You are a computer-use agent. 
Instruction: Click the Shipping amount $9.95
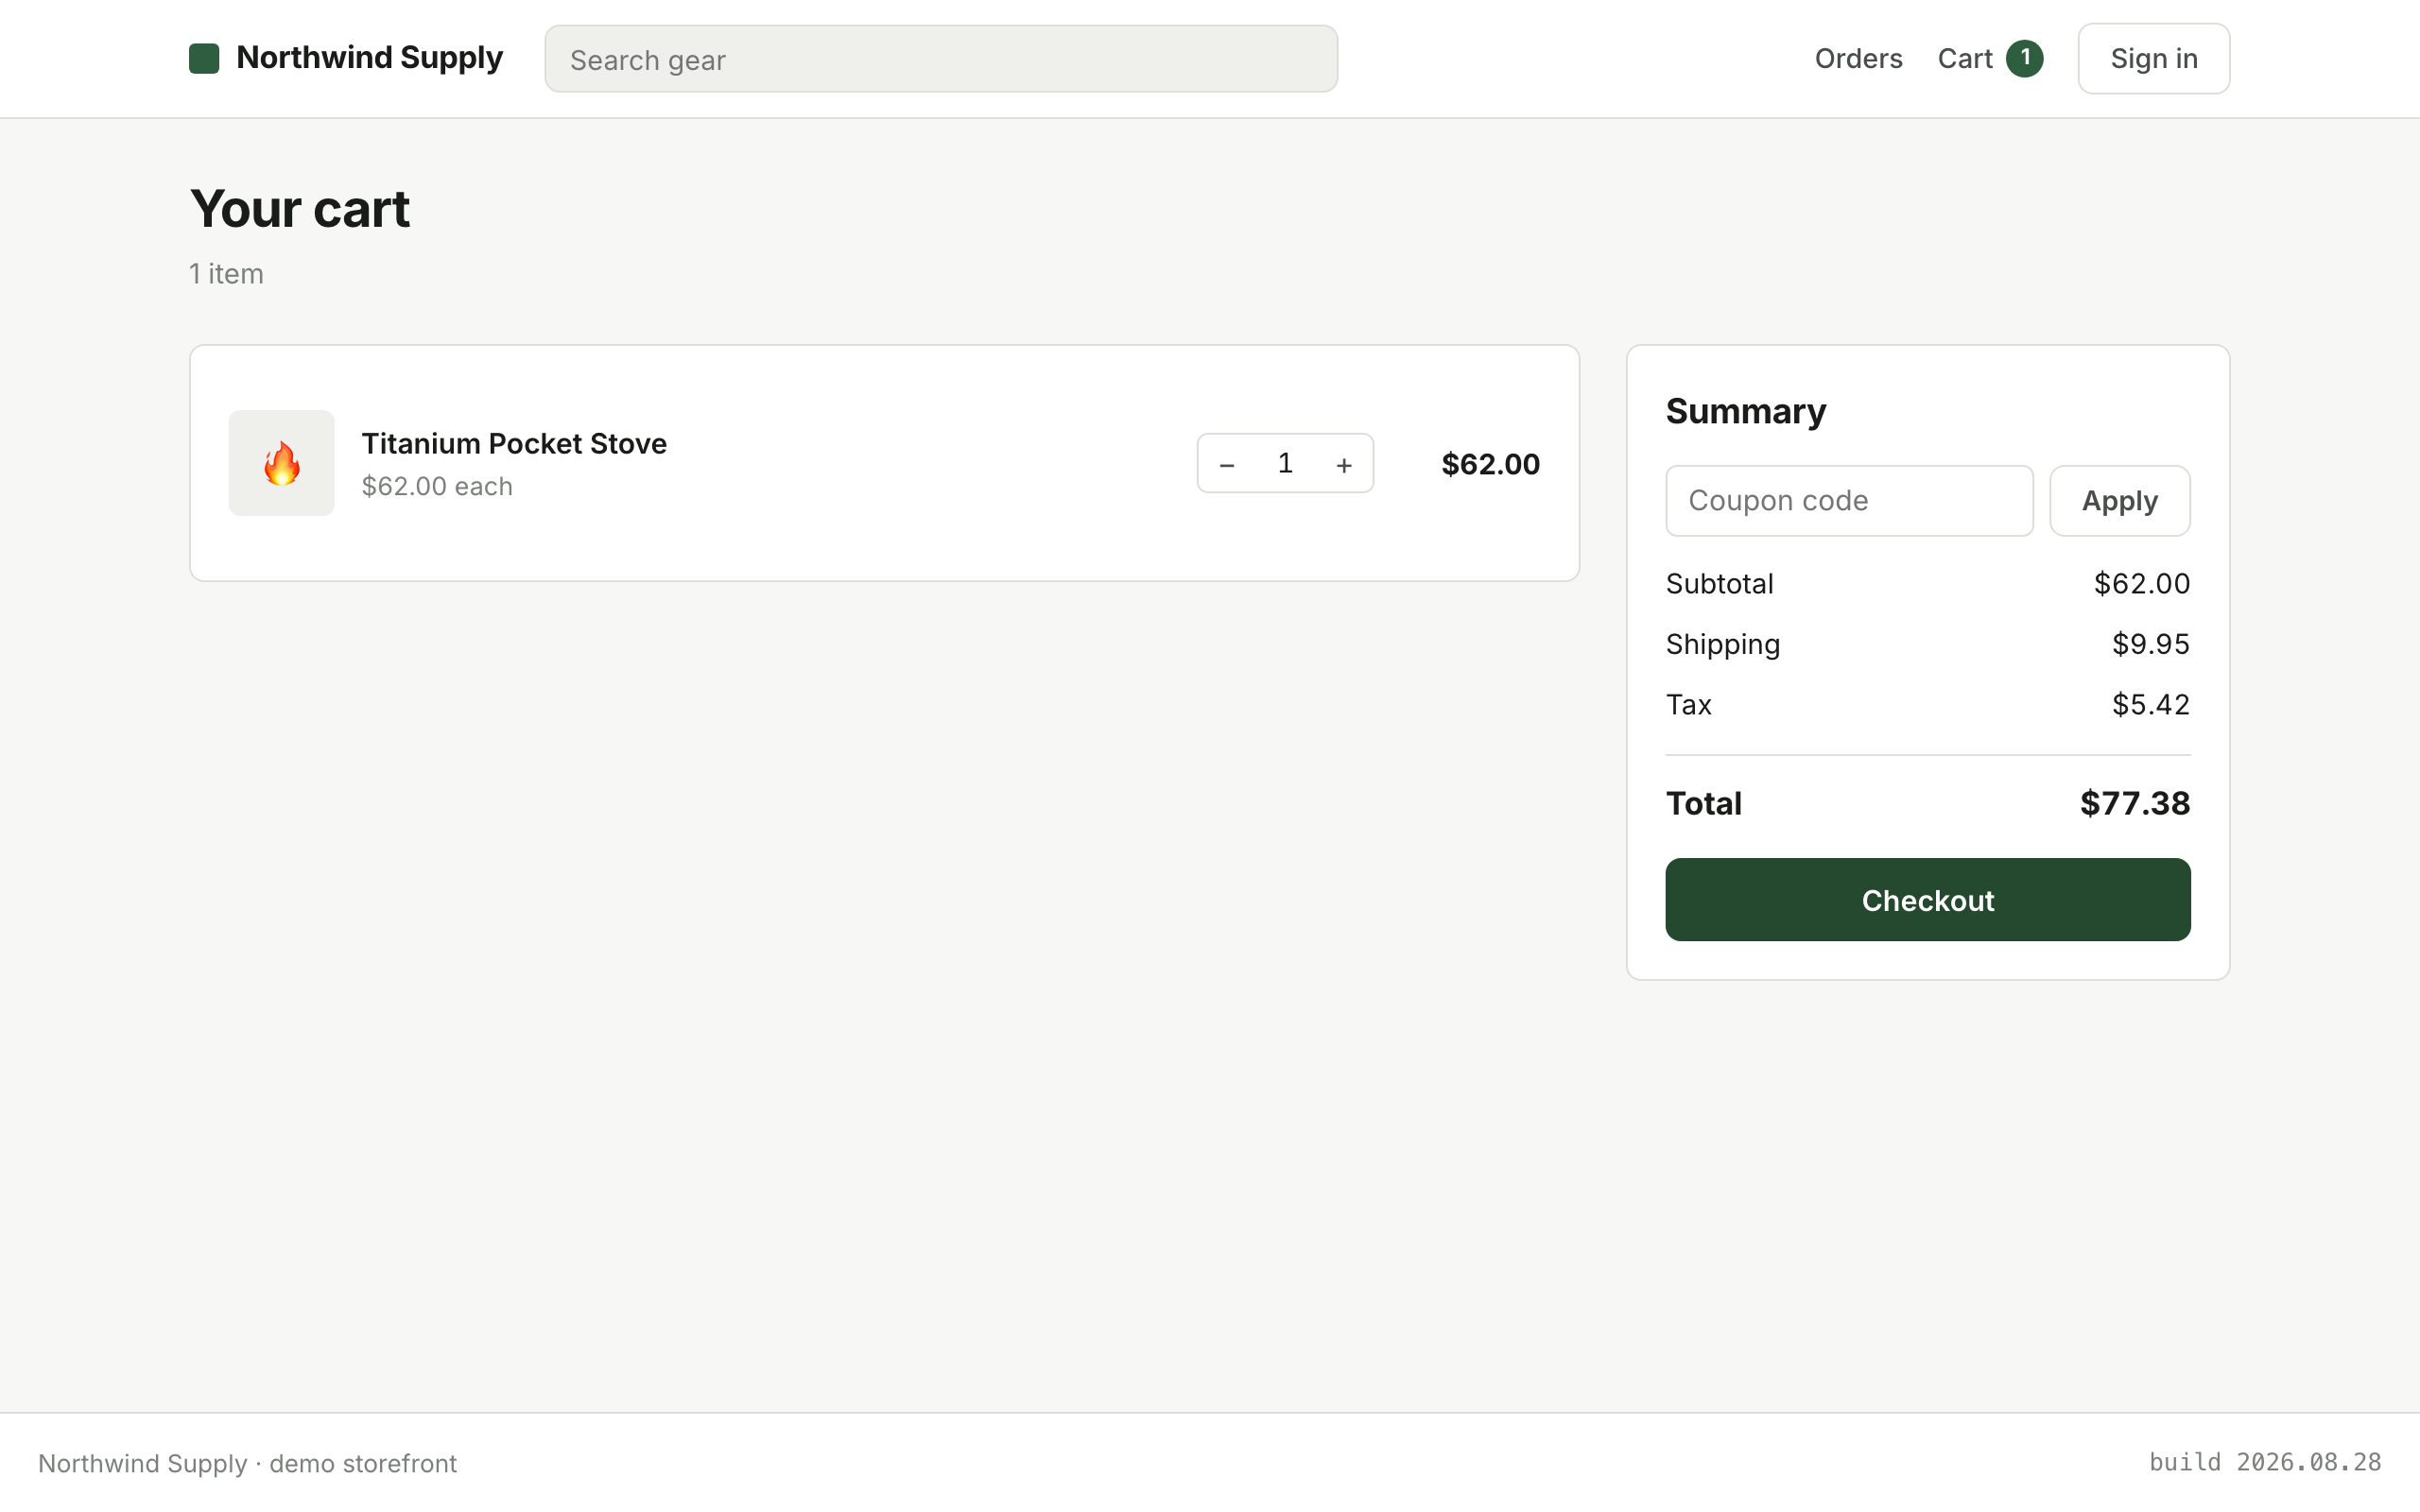2150,644
